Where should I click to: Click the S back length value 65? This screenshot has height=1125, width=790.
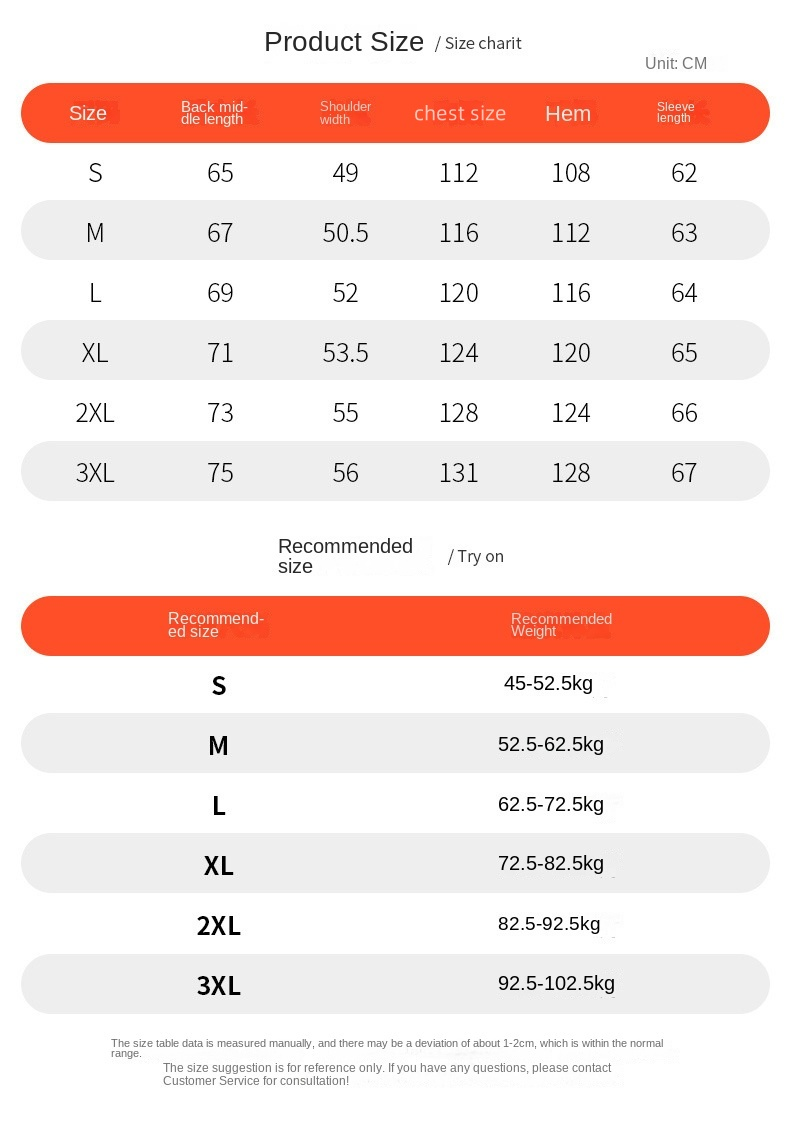coord(220,173)
